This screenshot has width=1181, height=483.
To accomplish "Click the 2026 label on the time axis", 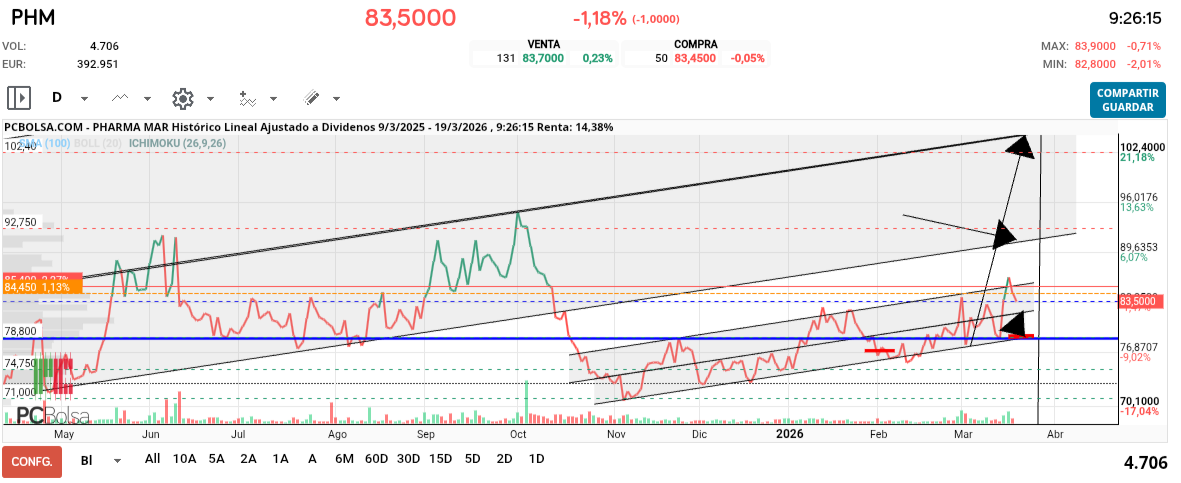I will click(789, 434).
